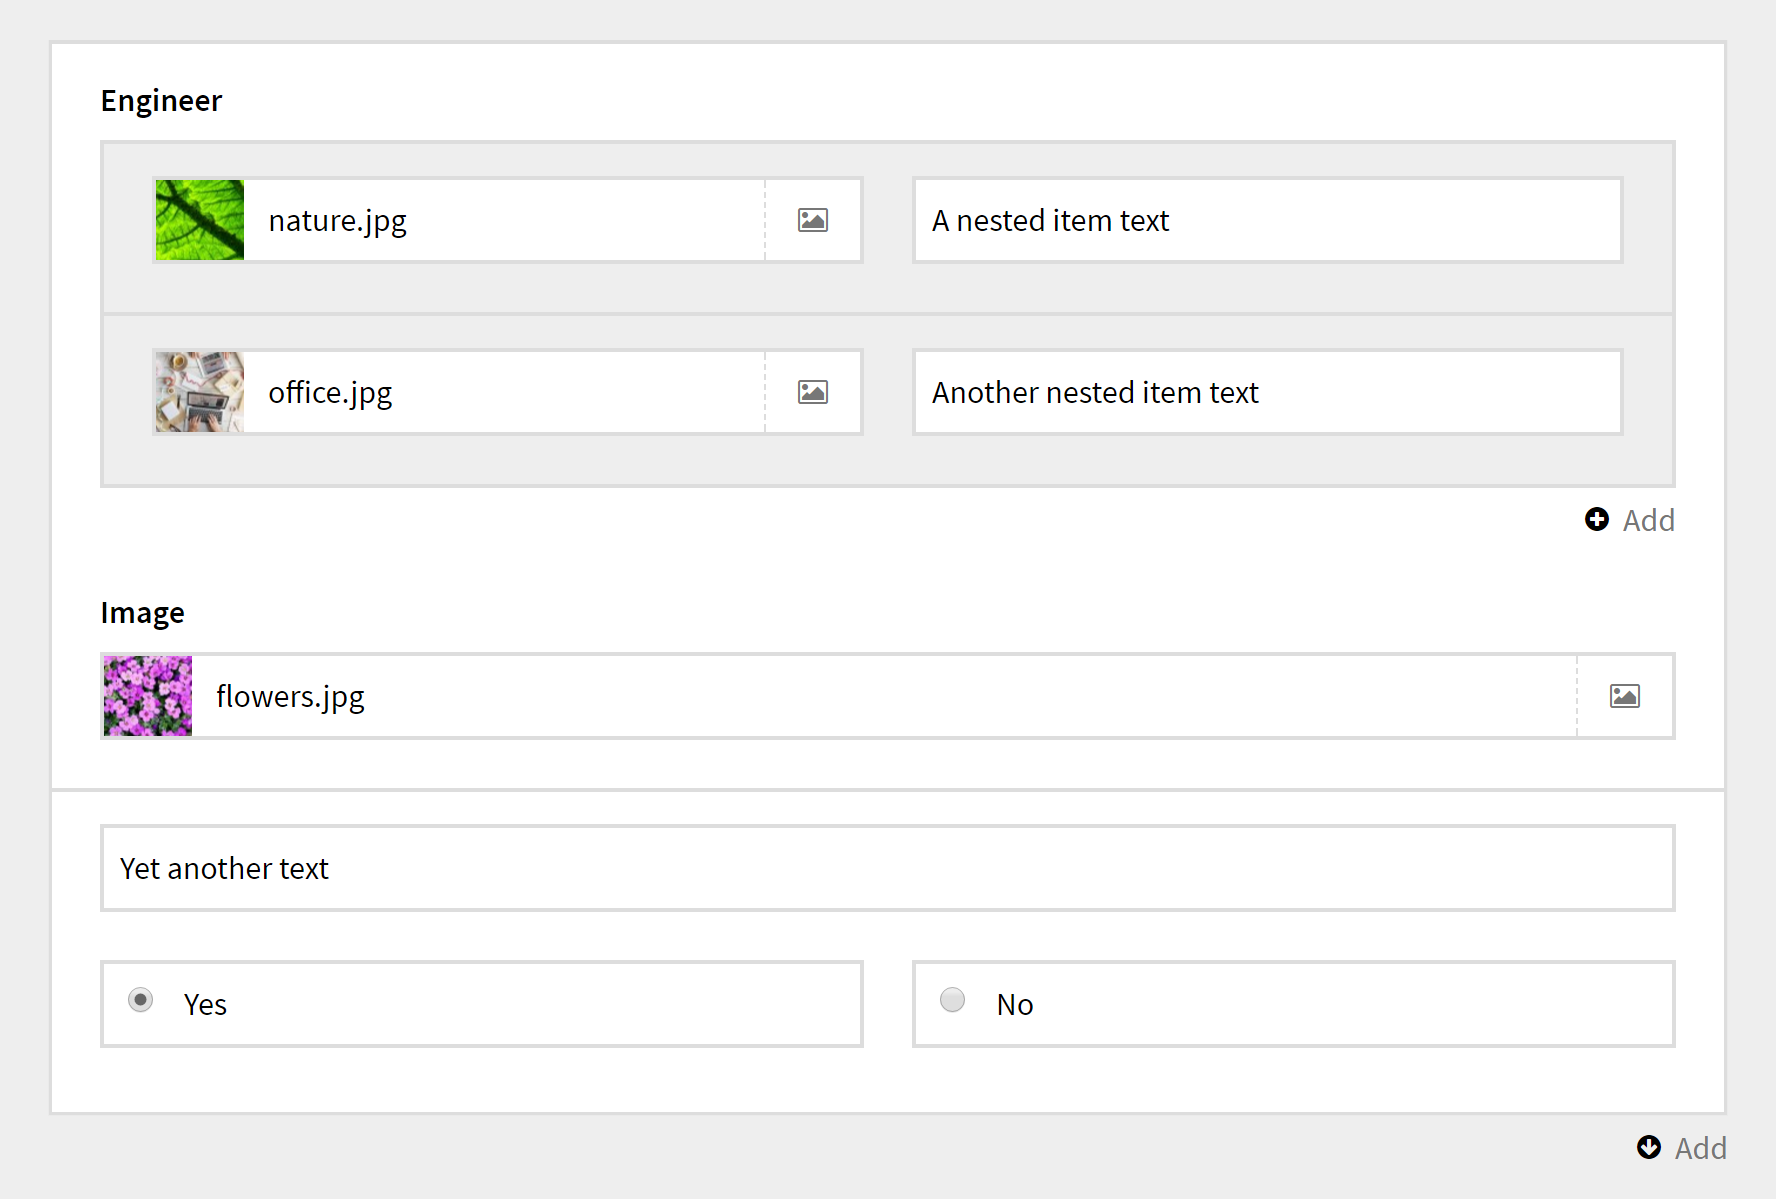Click the down-arrow circle icon at the bottom
The image size is (1776, 1199).
[1649, 1147]
